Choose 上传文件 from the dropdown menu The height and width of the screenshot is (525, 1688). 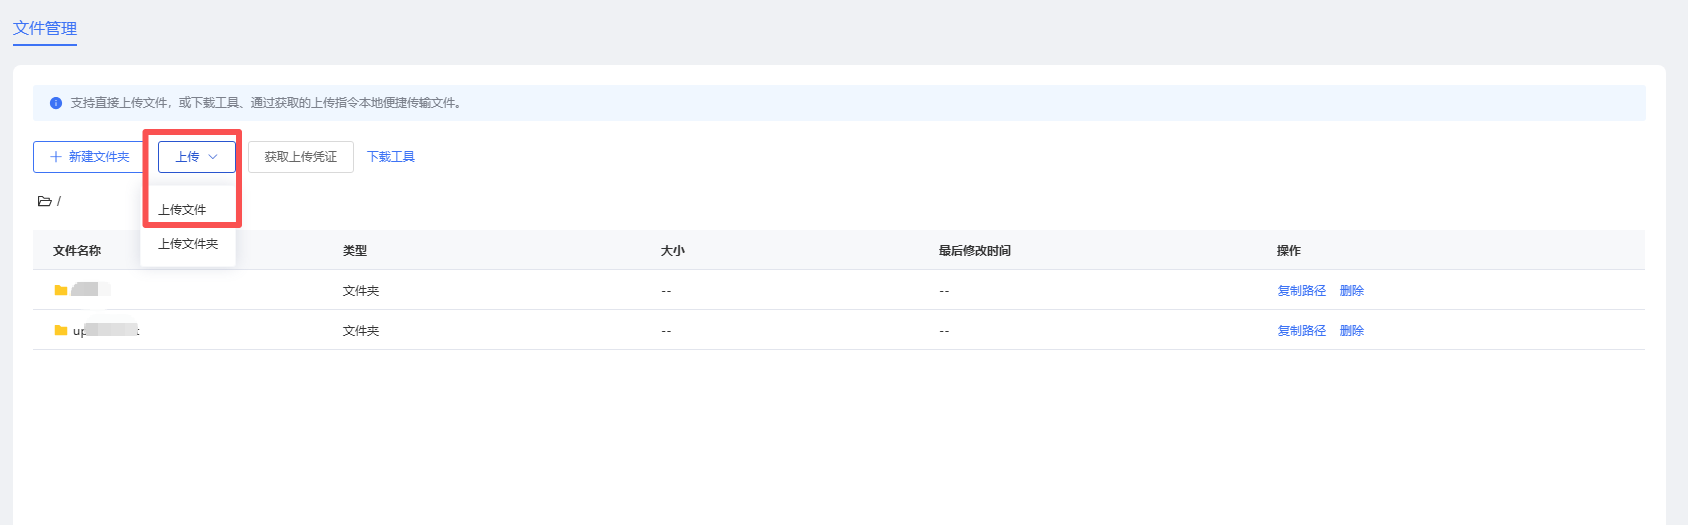pos(183,210)
